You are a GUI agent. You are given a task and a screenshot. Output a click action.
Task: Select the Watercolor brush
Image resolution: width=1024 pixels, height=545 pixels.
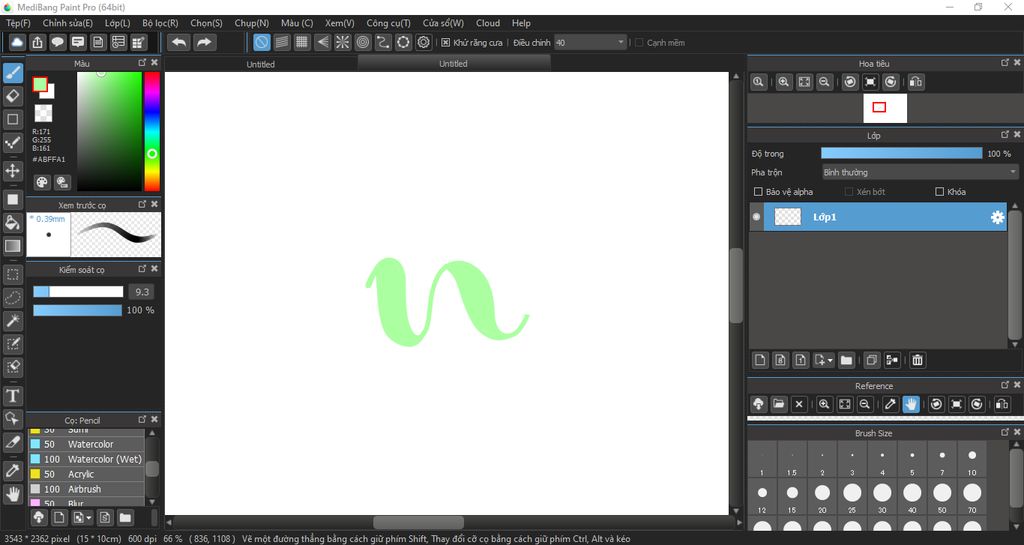click(86, 444)
